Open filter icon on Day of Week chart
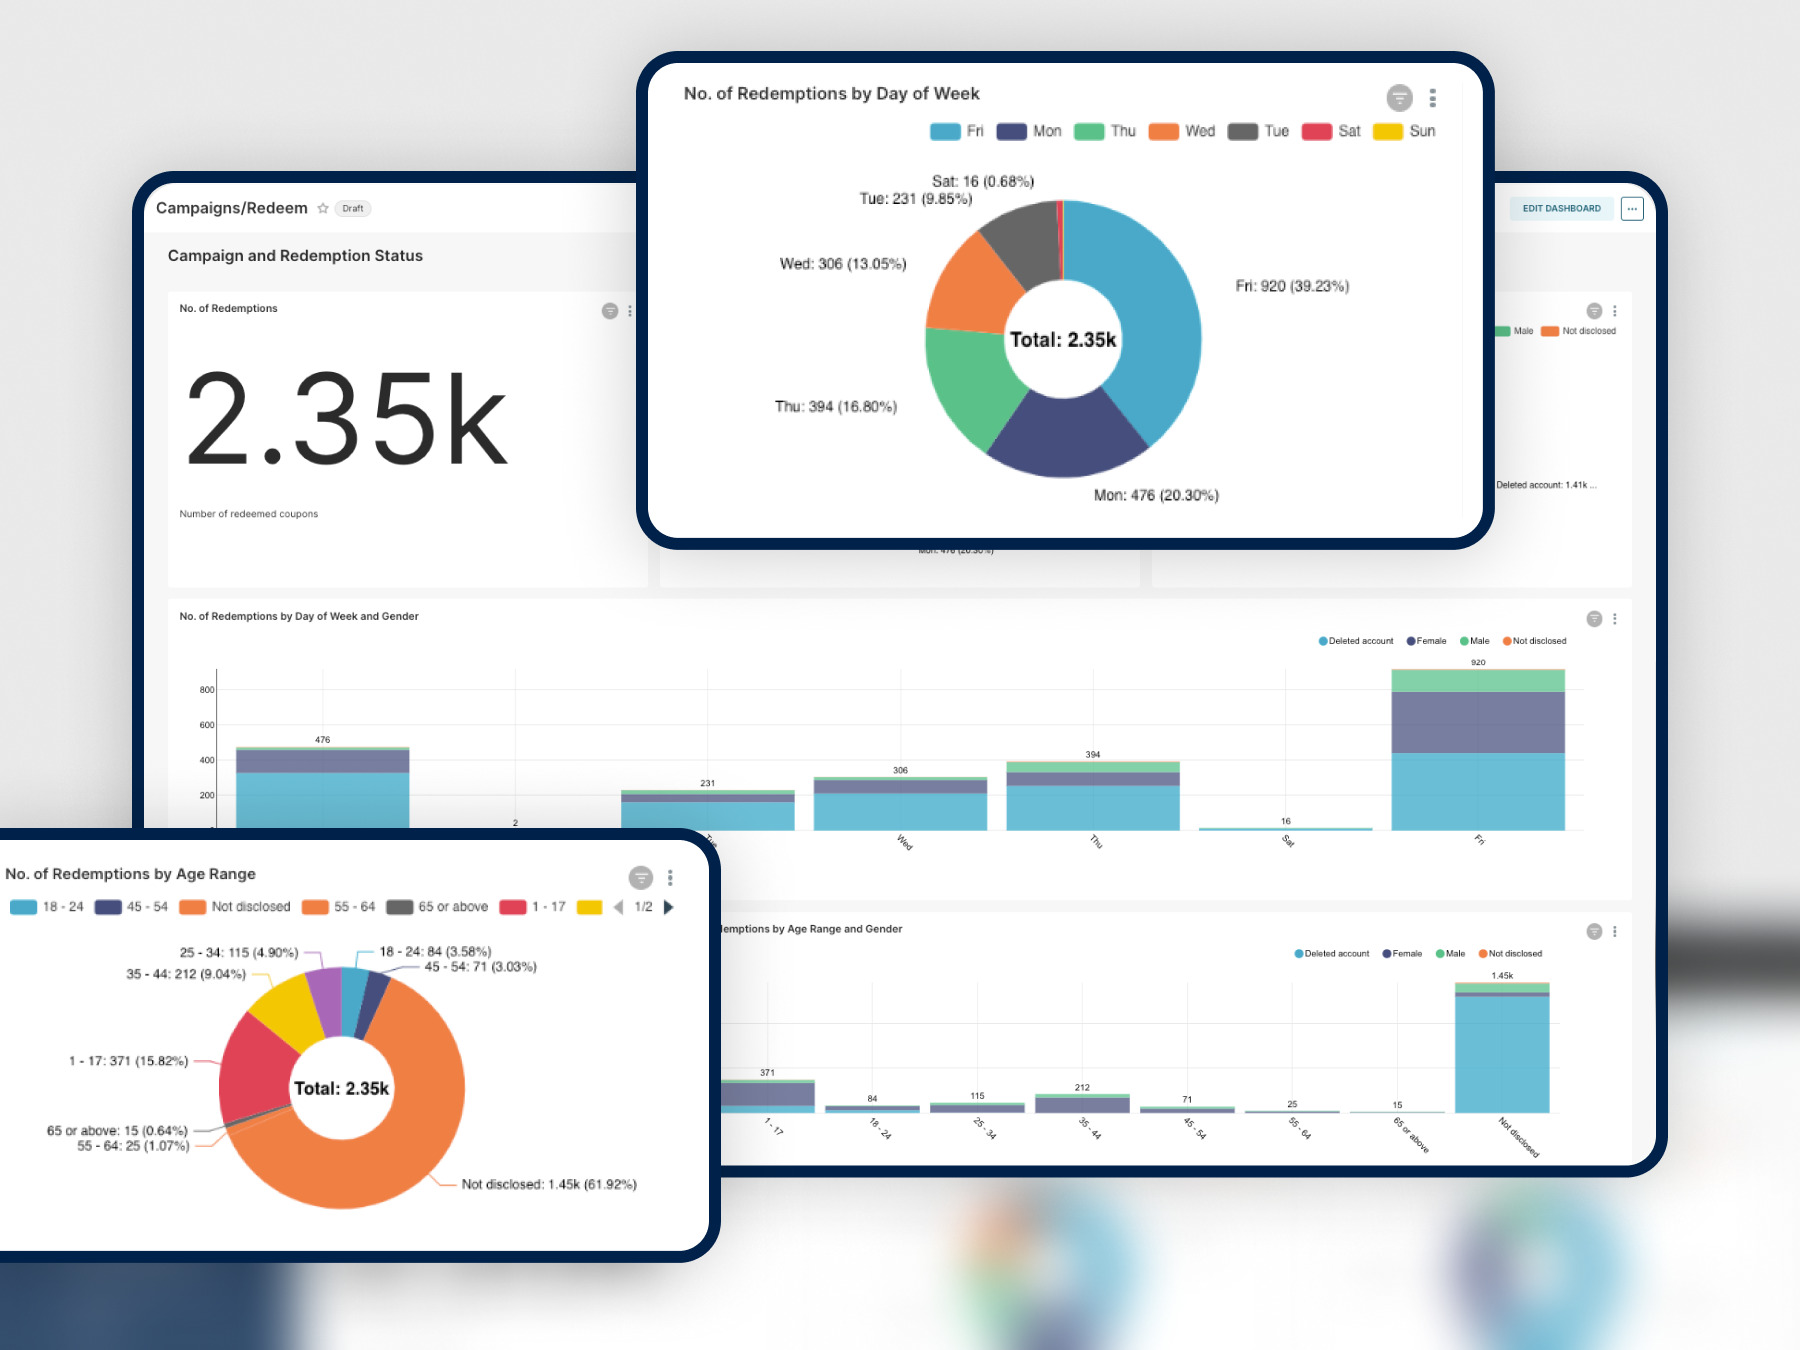The height and width of the screenshot is (1350, 1800). pos(1399,98)
